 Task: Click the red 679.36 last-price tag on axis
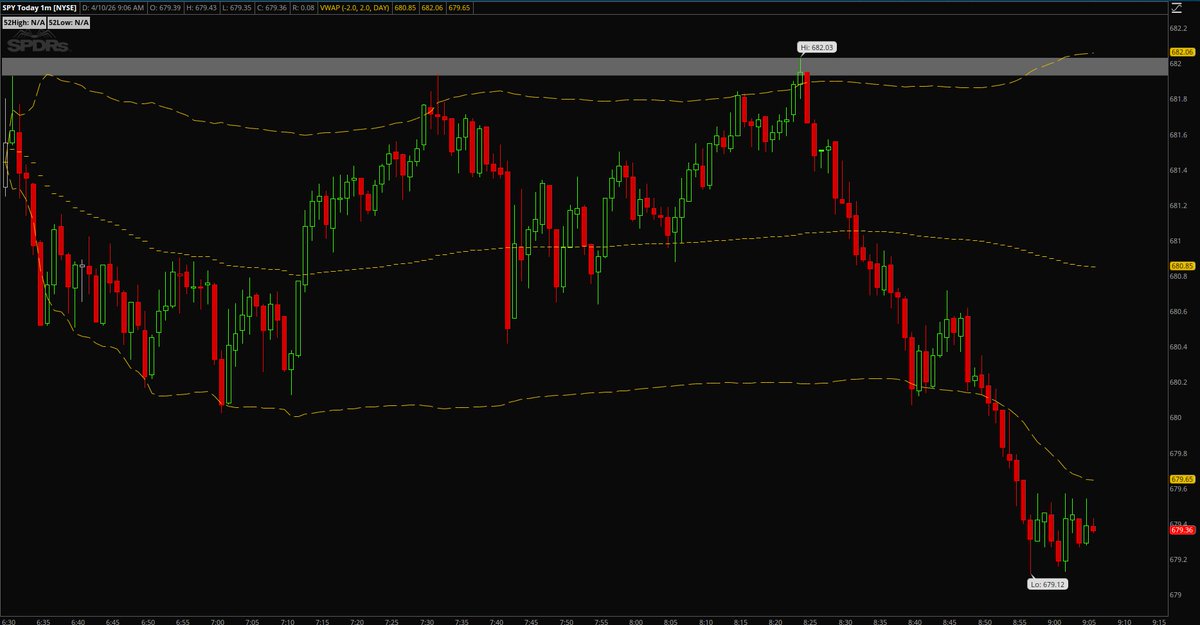1181,530
